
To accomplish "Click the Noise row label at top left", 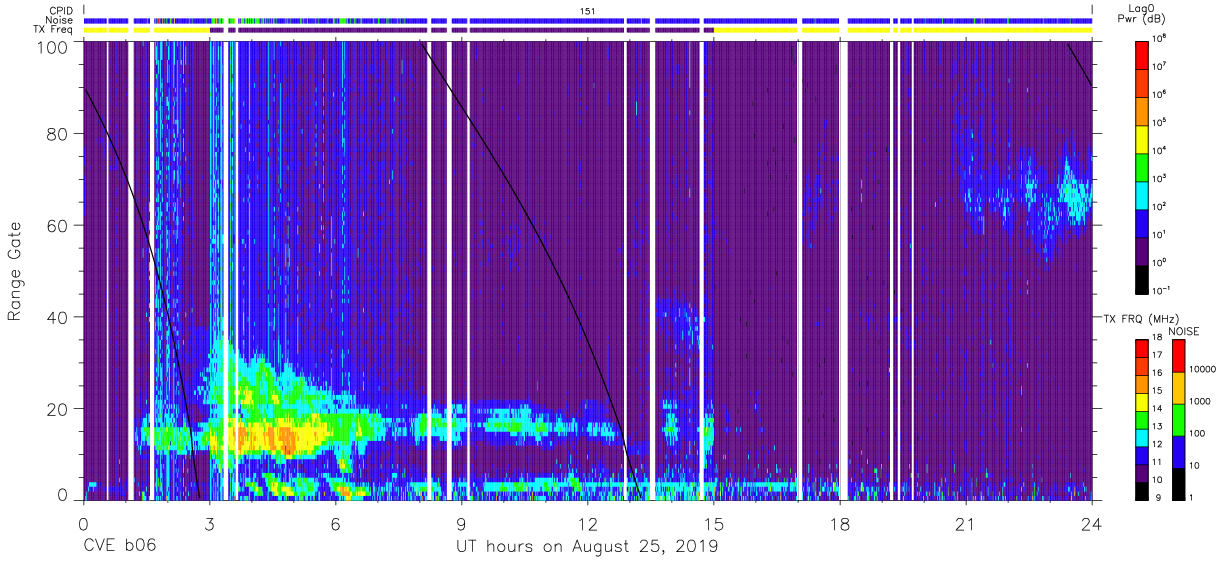I will 60,20.
